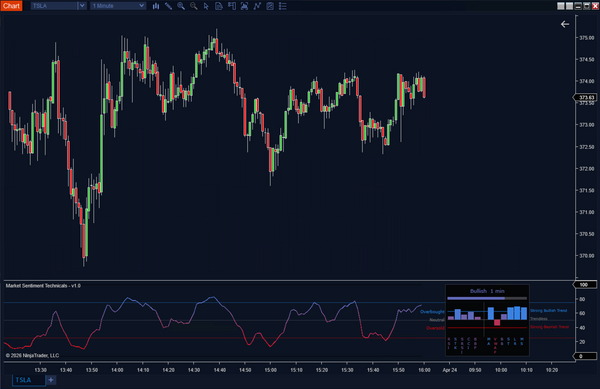Open the orange Chart menu button
Viewport: 600px width, 389px height.
tap(11, 6)
